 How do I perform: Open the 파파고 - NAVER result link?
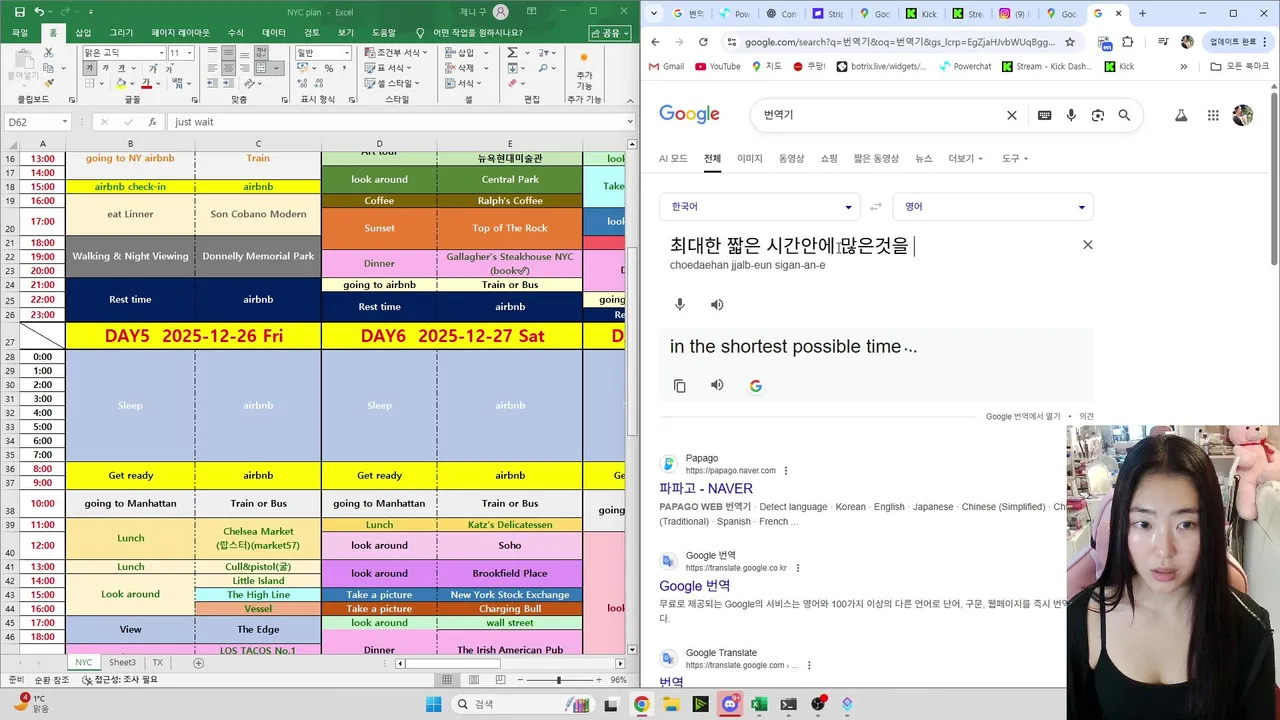tap(706, 488)
